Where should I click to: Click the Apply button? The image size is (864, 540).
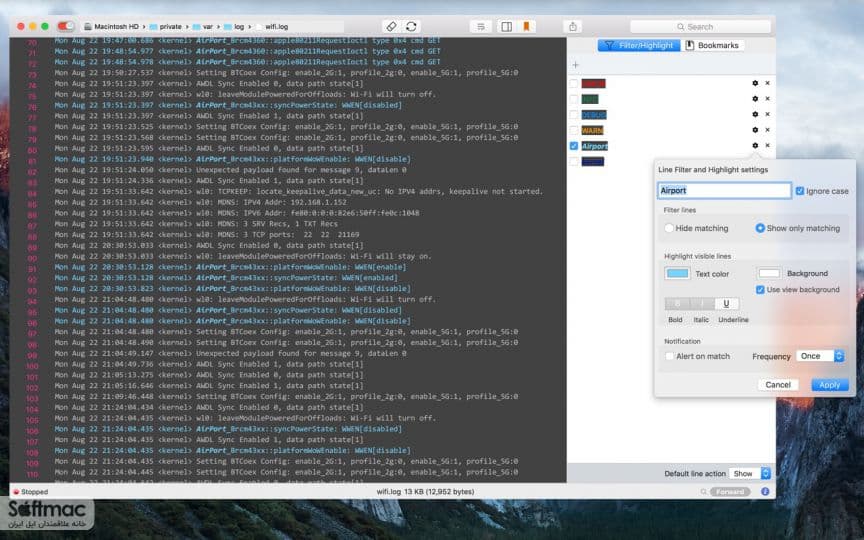click(829, 385)
